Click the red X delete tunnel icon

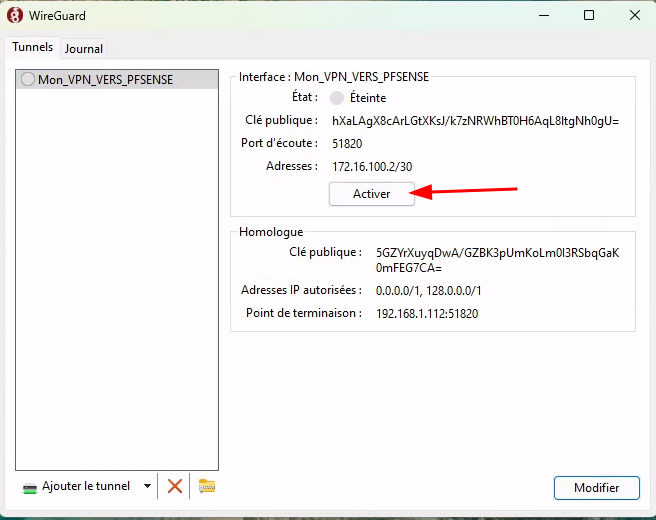(x=175, y=486)
